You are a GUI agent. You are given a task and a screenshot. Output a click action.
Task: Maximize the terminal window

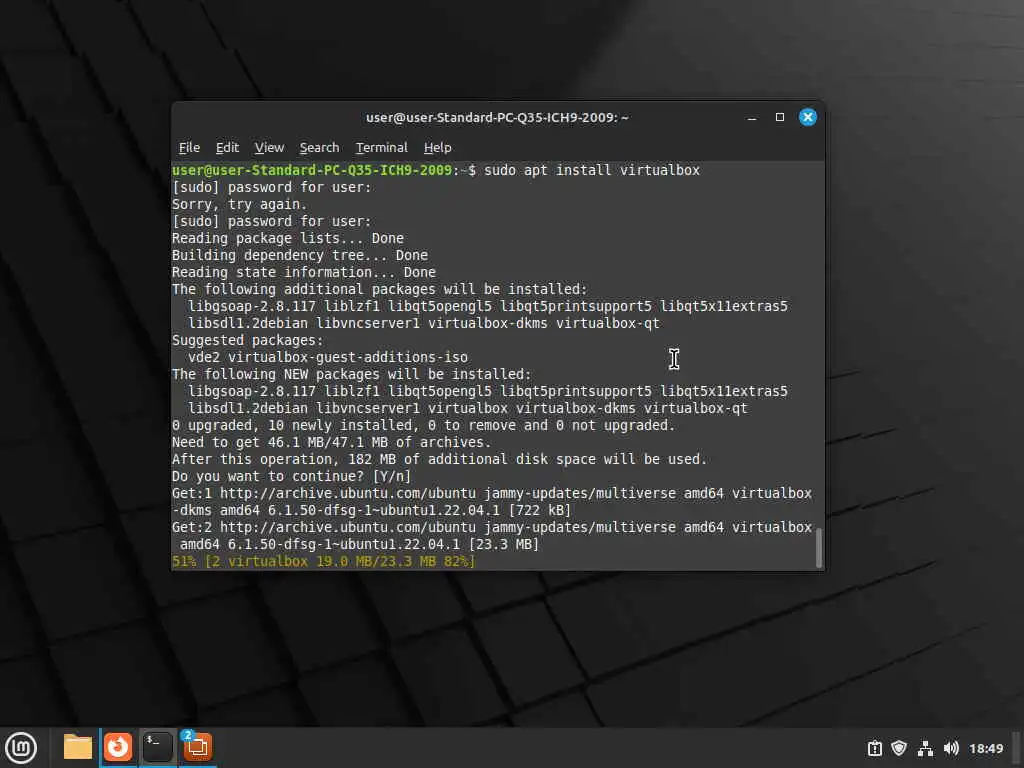[780, 117]
